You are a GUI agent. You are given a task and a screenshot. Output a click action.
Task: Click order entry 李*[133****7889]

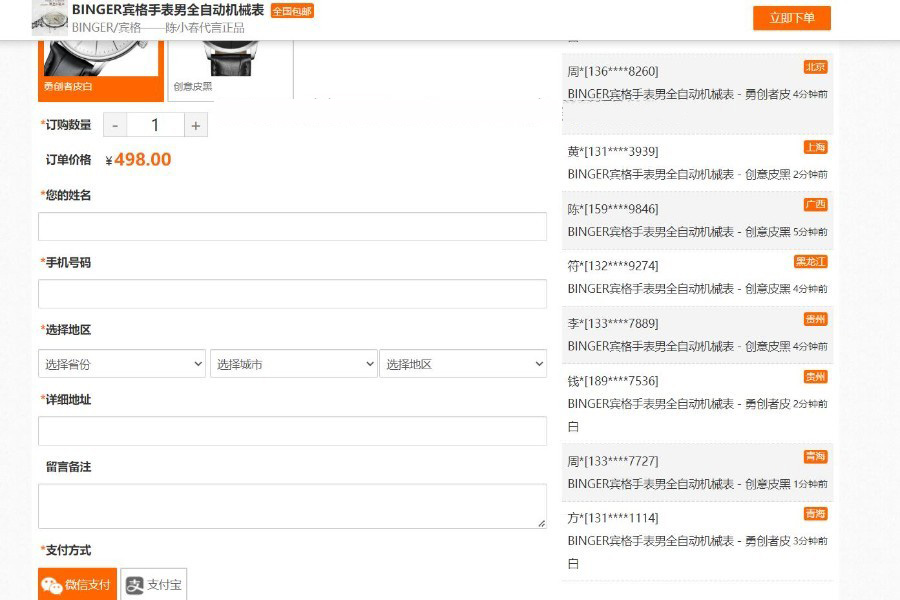(697, 335)
